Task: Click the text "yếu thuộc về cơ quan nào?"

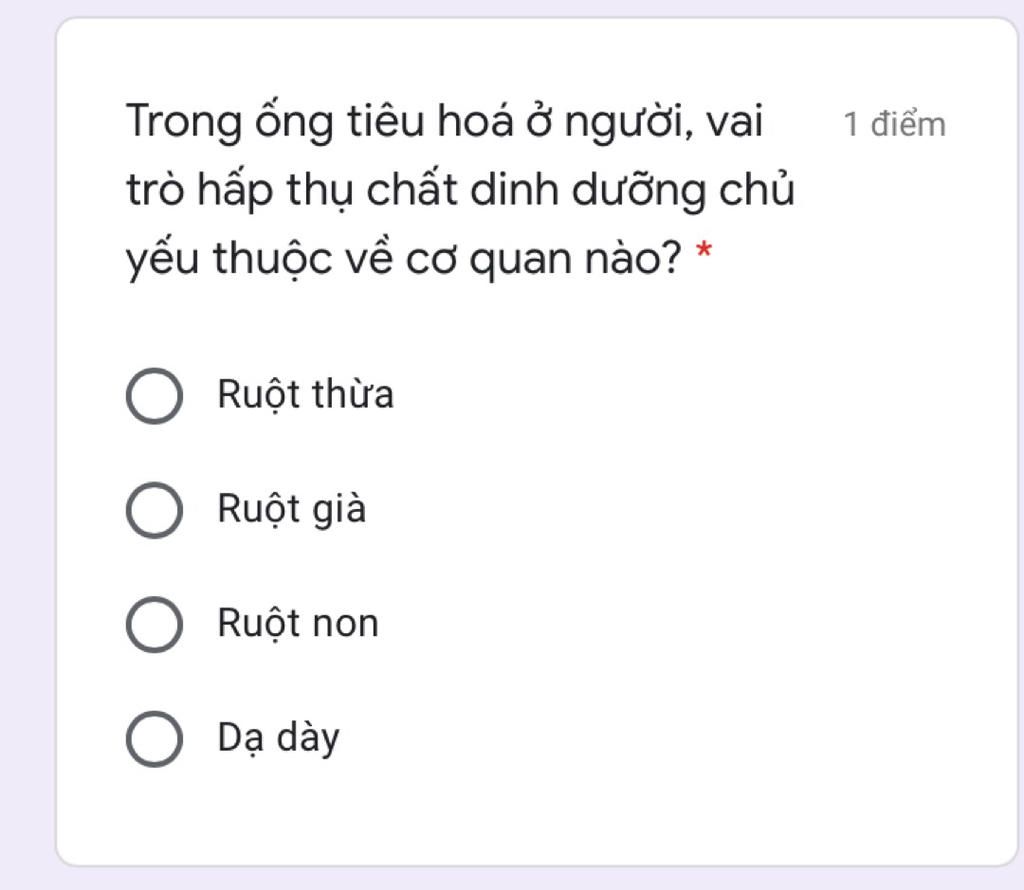Action: 405,259
